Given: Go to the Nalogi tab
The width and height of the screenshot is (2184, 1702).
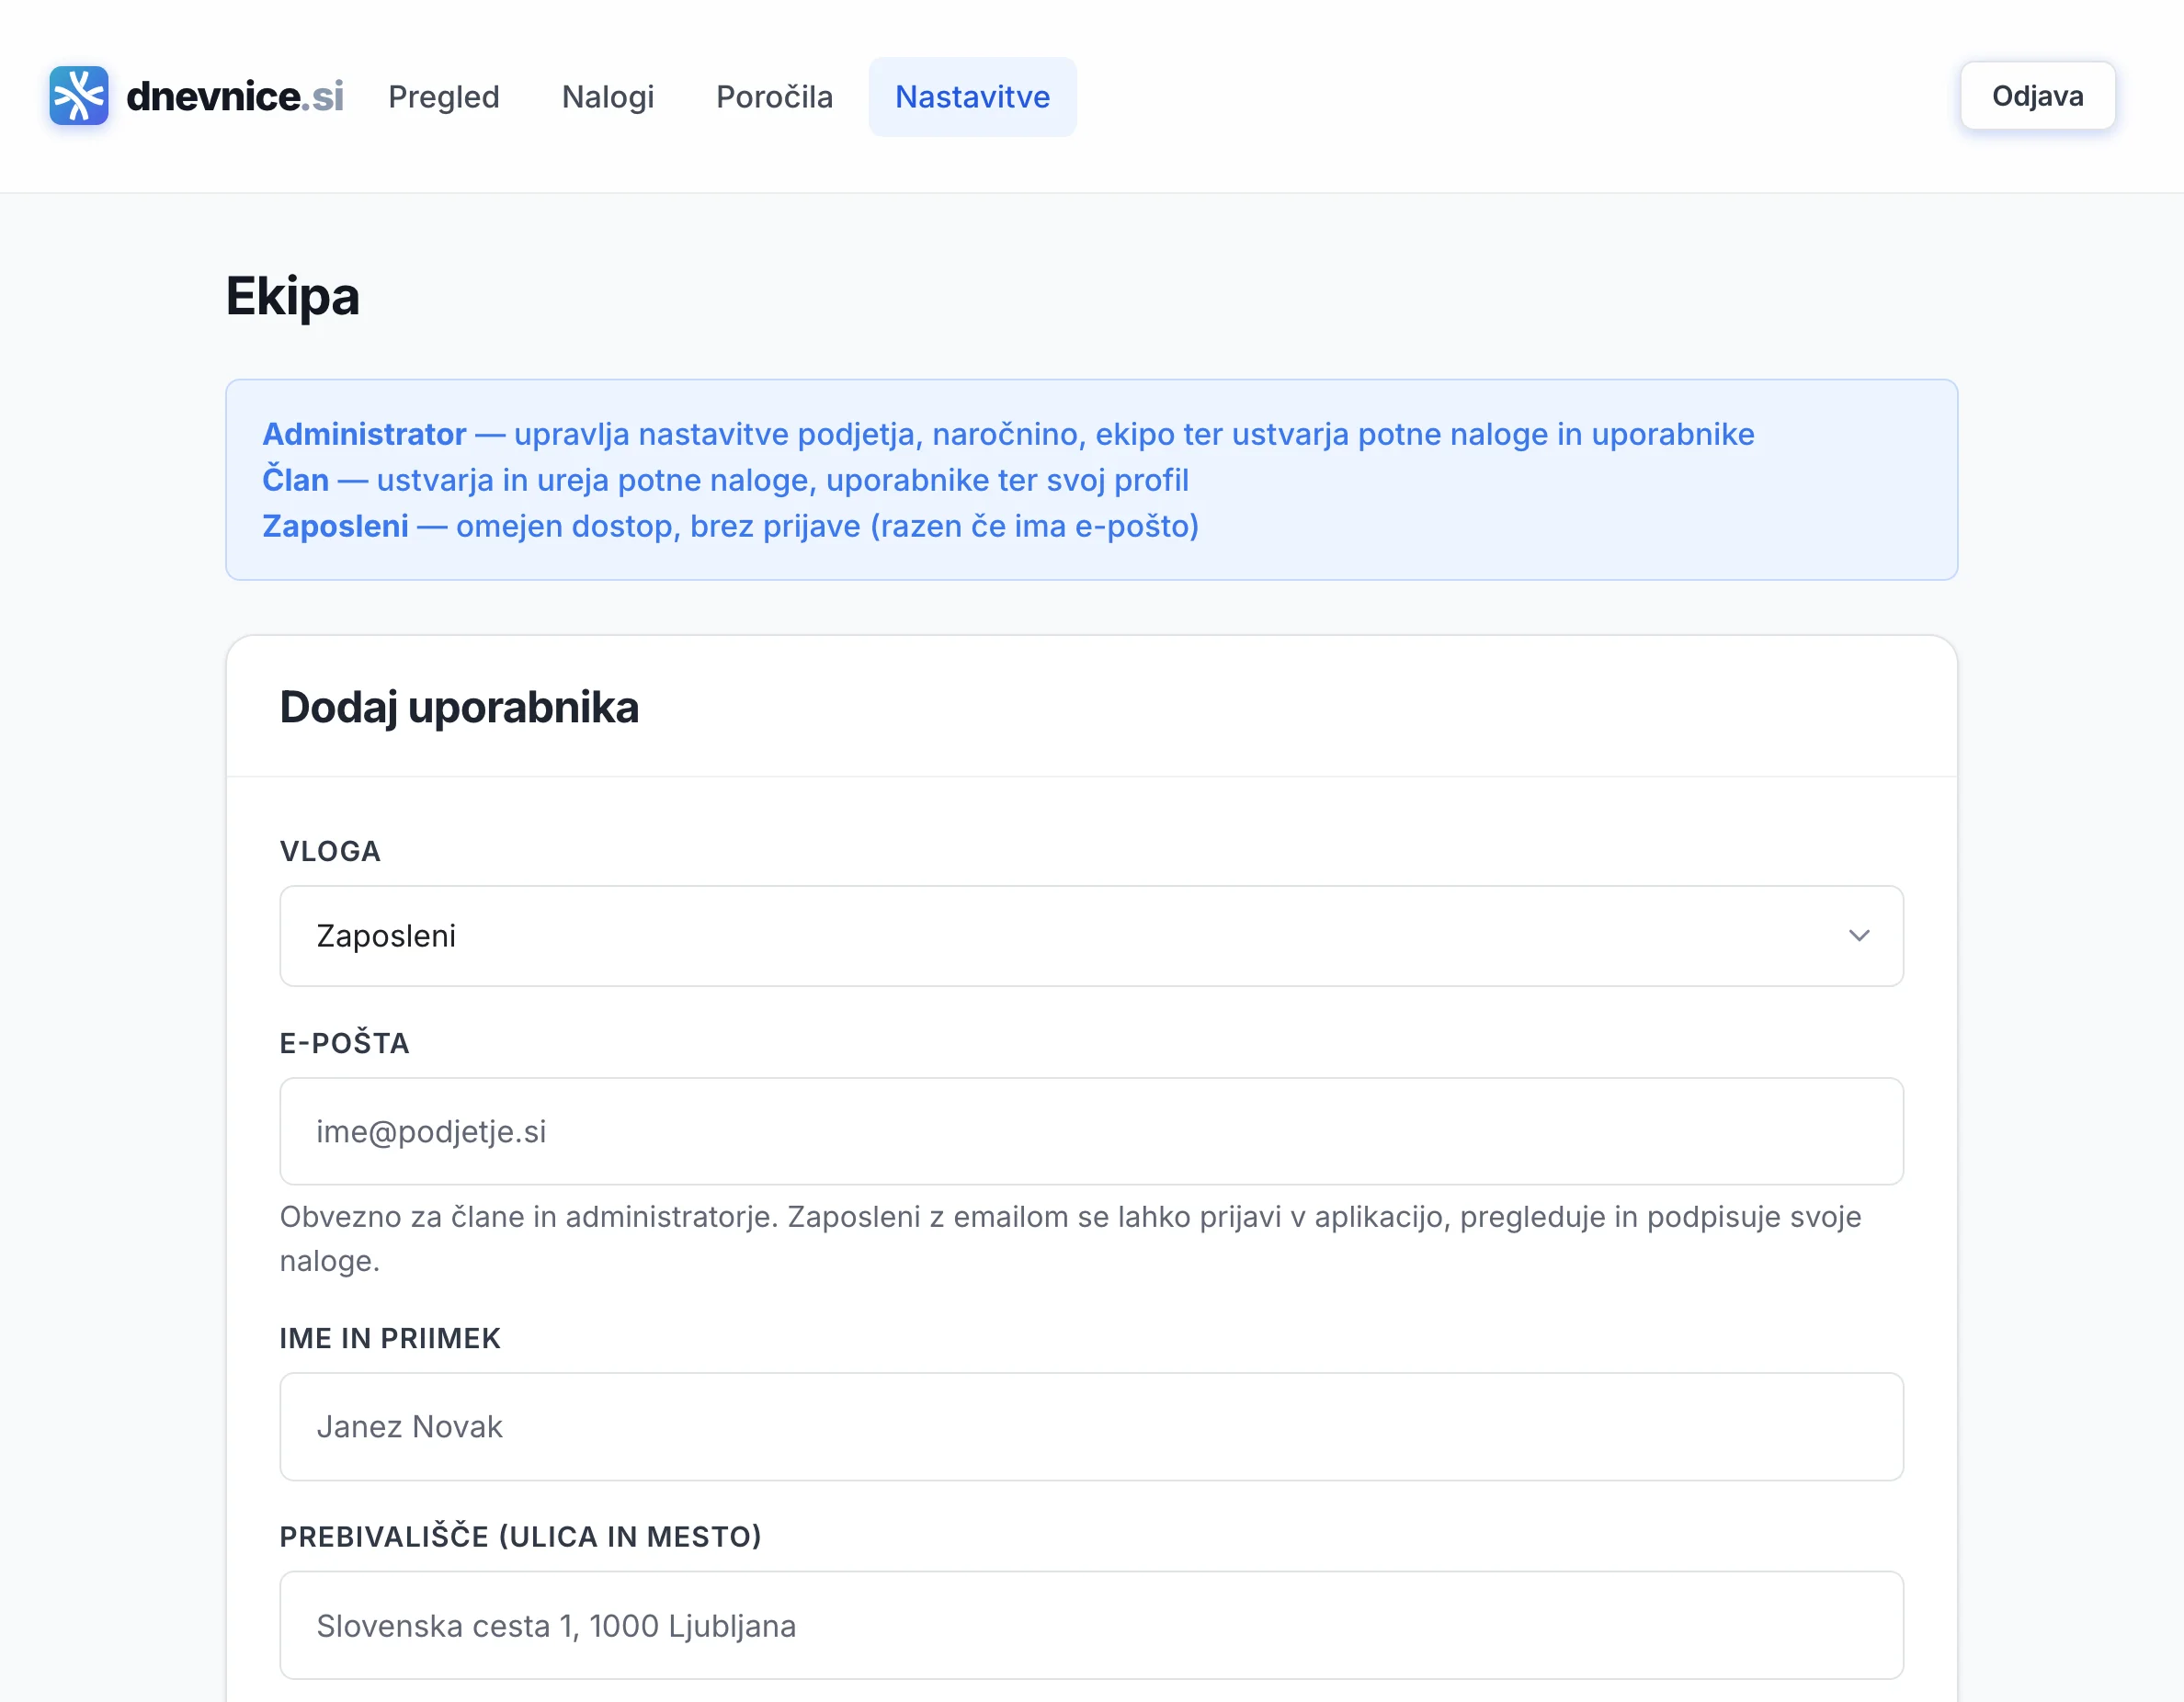Looking at the screenshot, I should [x=607, y=97].
